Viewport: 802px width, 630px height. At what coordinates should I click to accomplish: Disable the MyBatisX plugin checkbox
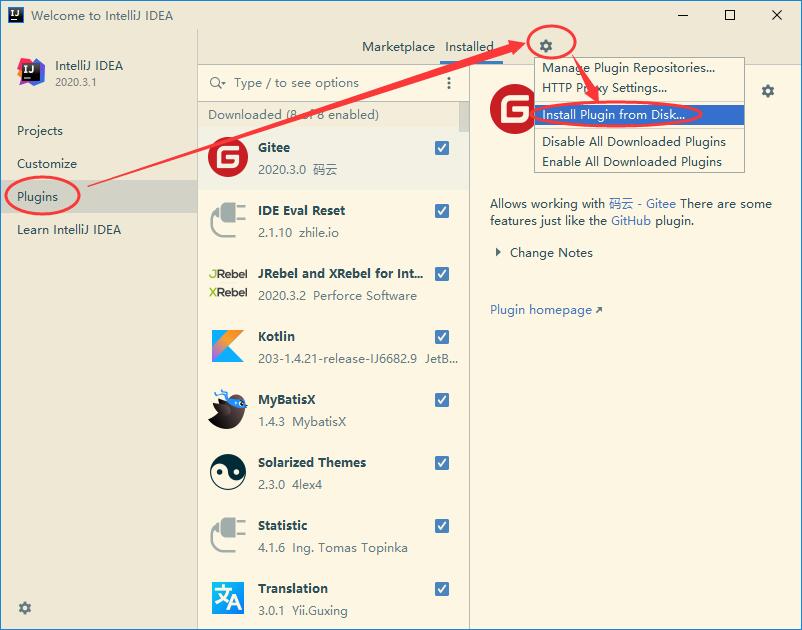point(442,399)
